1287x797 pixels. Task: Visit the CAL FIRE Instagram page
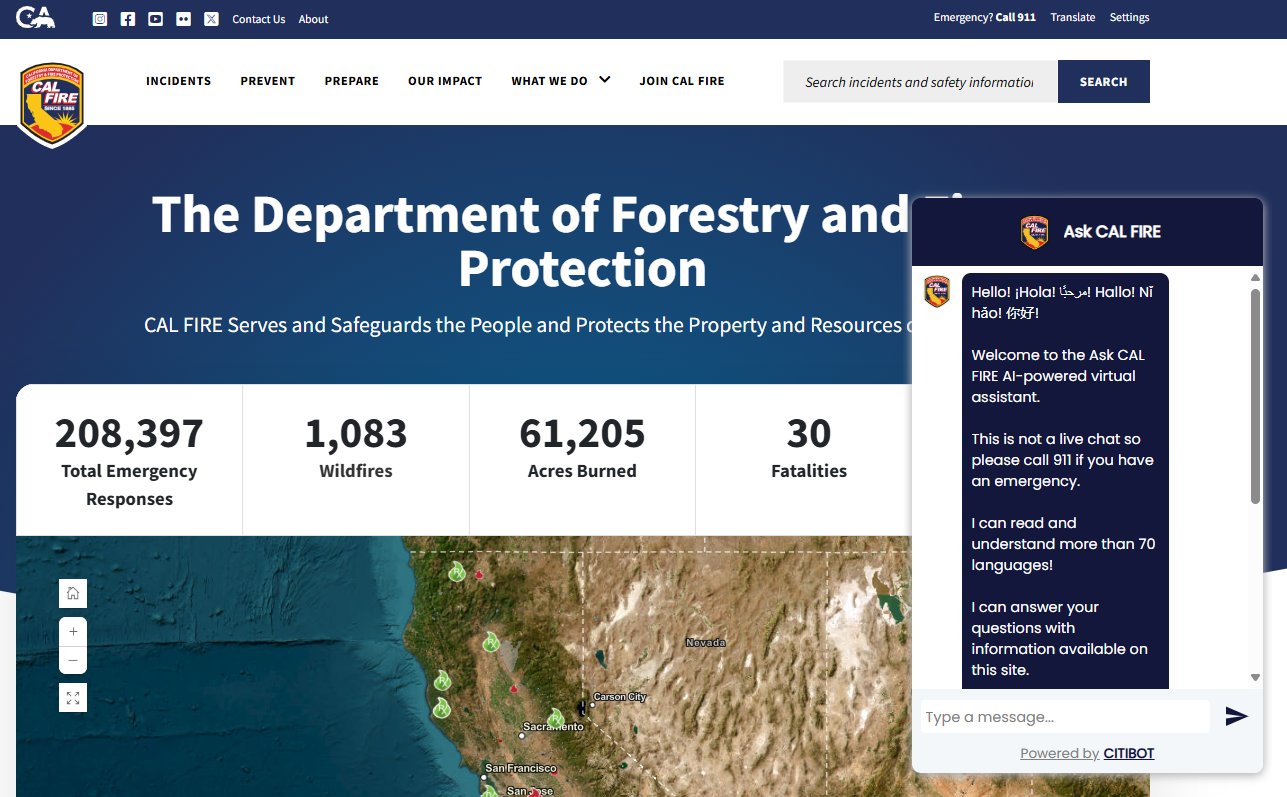coord(100,19)
